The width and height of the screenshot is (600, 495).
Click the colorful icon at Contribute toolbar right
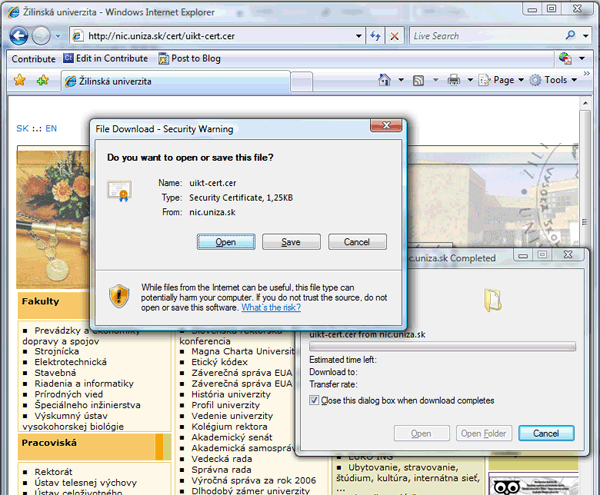[565, 59]
